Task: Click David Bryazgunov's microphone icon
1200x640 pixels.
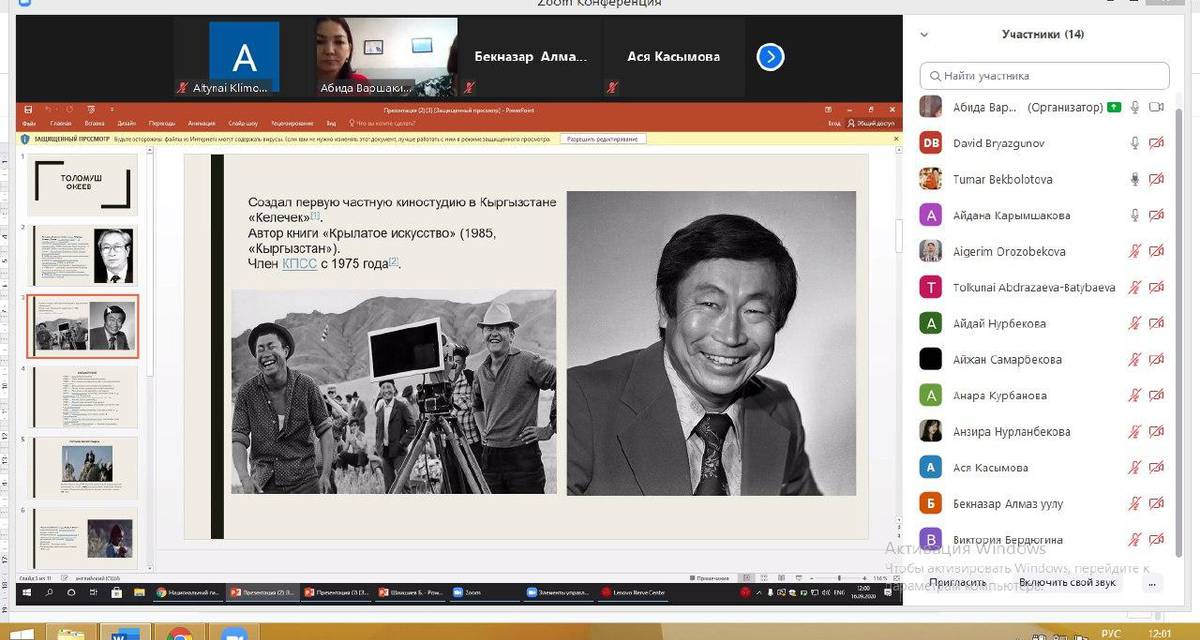Action: (1135, 143)
